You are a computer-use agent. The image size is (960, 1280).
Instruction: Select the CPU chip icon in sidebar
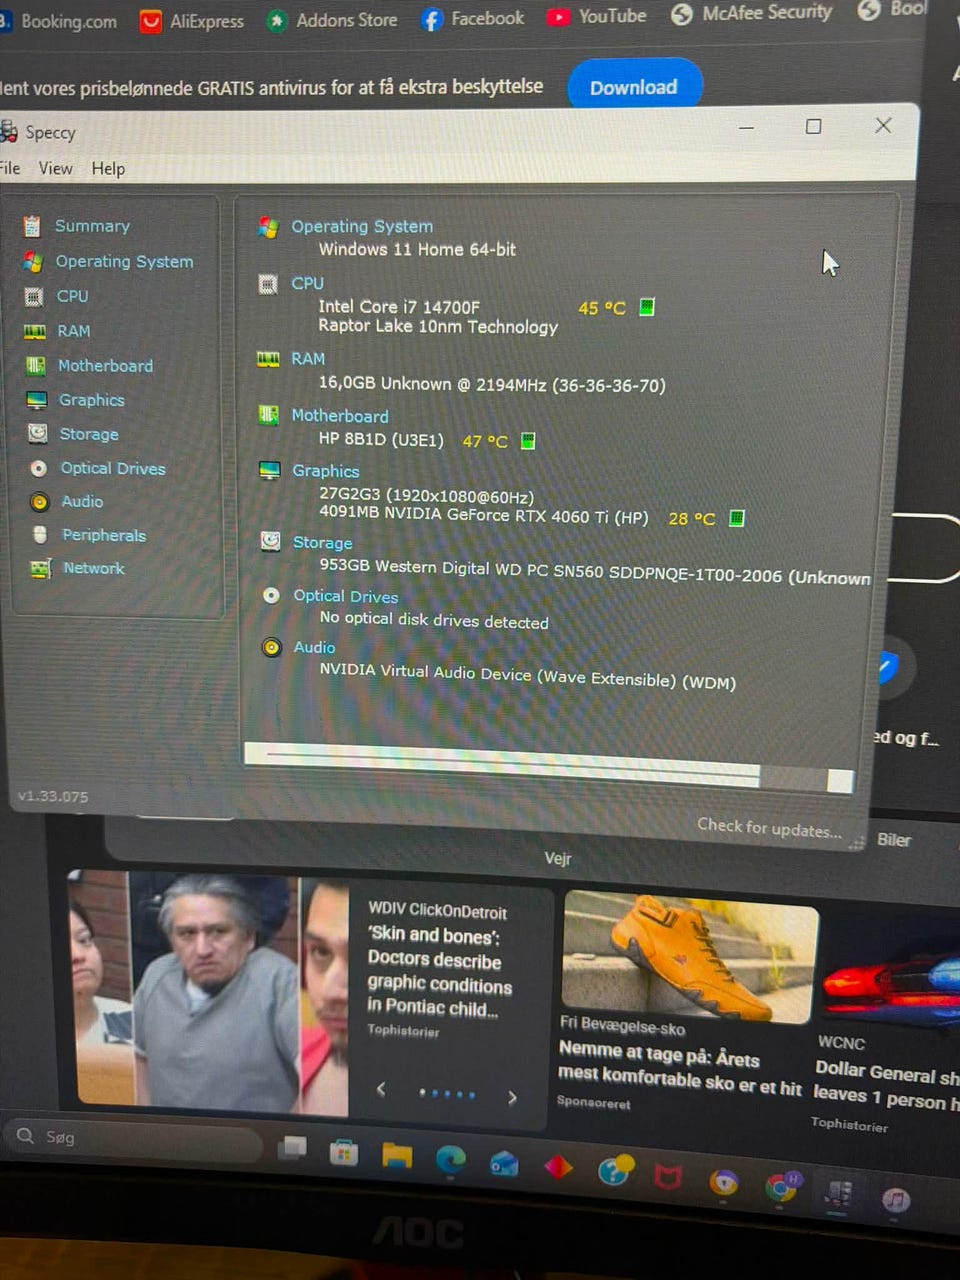[33, 296]
